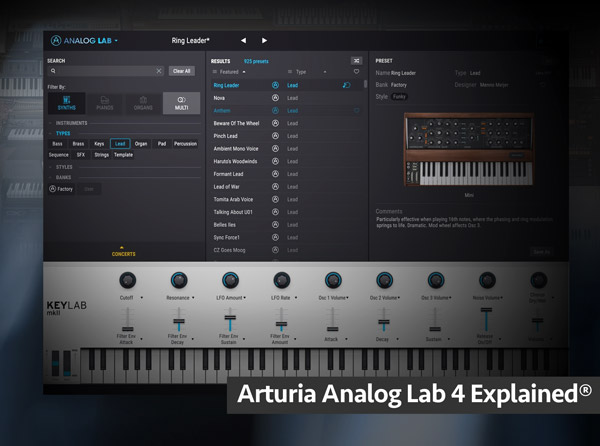The height and width of the screenshot is (446, 600).
Task: Toggle the Sequence type filter
Action: (x=59, y=155)
